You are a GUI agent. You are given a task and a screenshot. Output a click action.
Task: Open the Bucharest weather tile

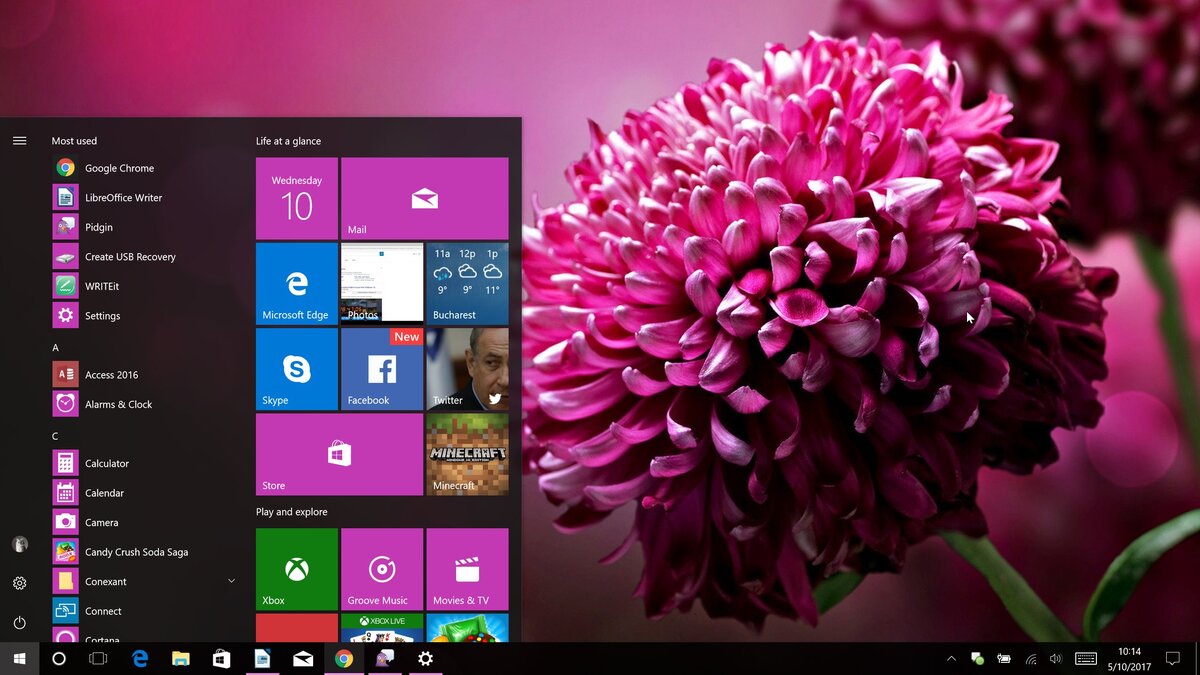coord(467,283)
